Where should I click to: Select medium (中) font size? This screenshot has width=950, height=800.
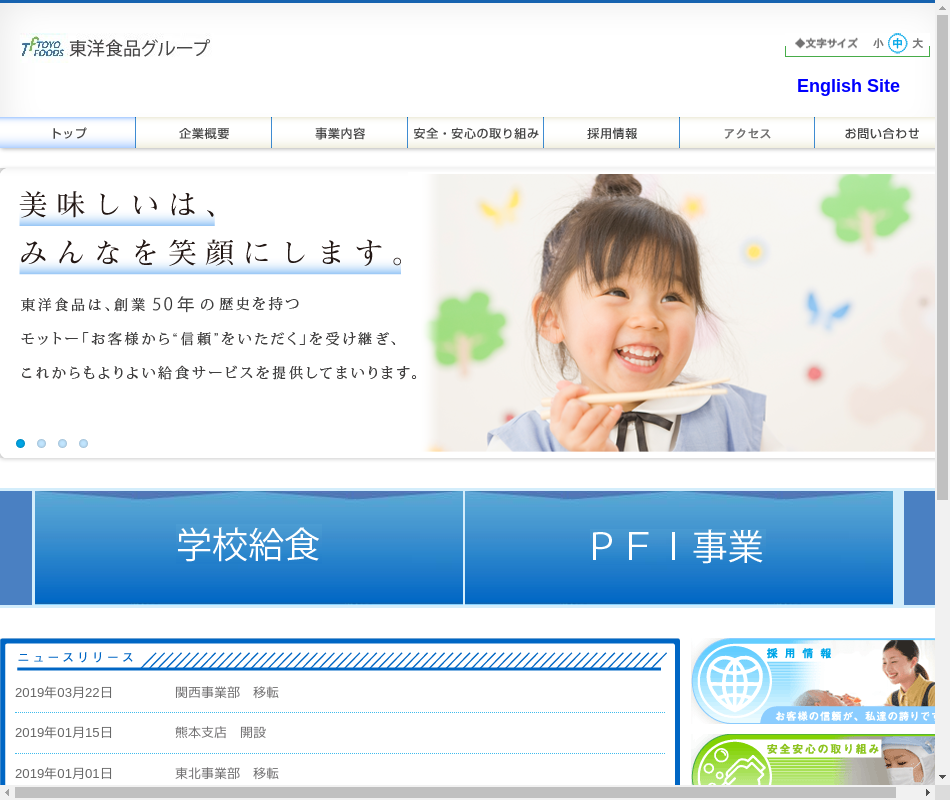[x=897, y=43]
